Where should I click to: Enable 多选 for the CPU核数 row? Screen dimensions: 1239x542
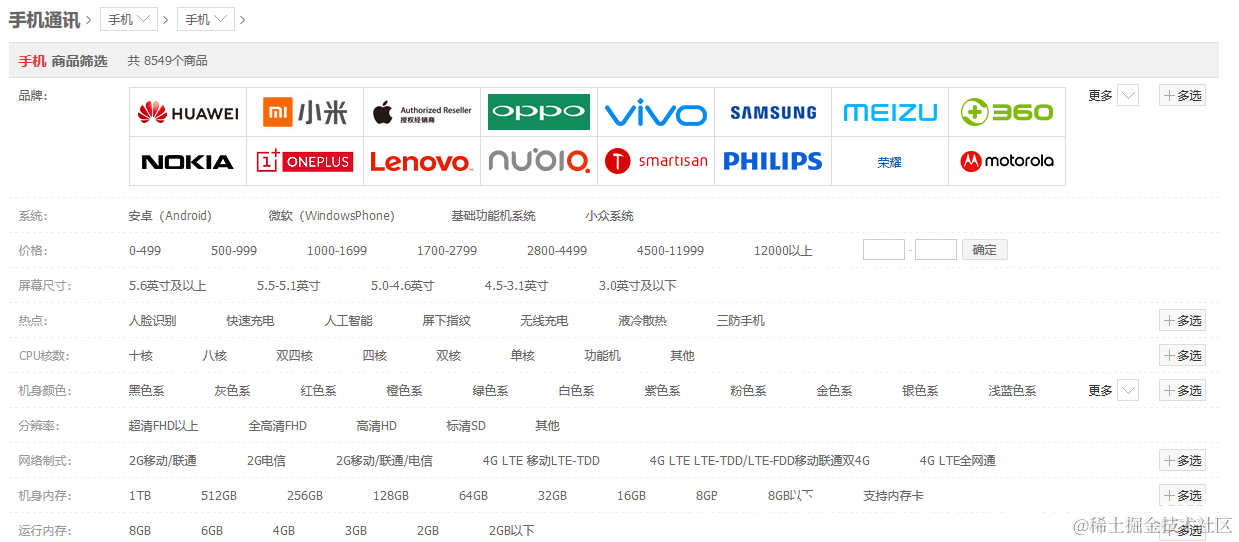tap(1182, 356)
